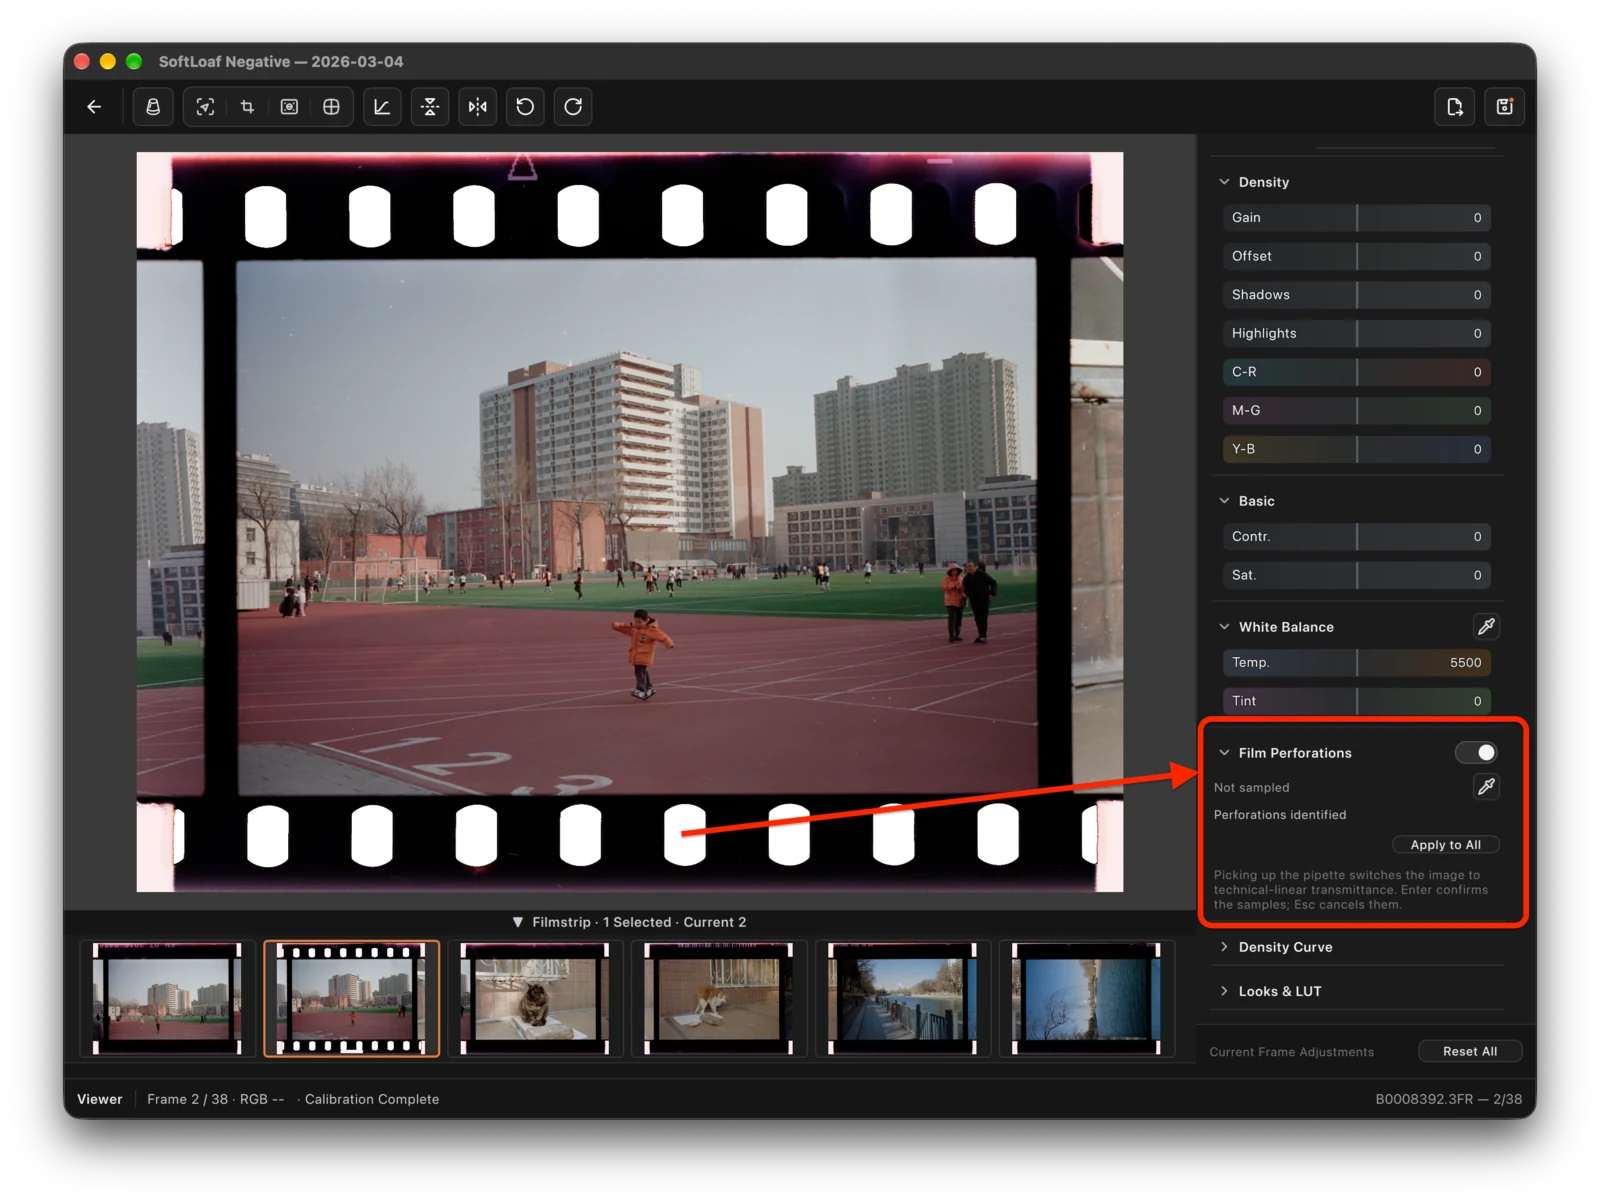Flip the image vertically

(430, 107)
